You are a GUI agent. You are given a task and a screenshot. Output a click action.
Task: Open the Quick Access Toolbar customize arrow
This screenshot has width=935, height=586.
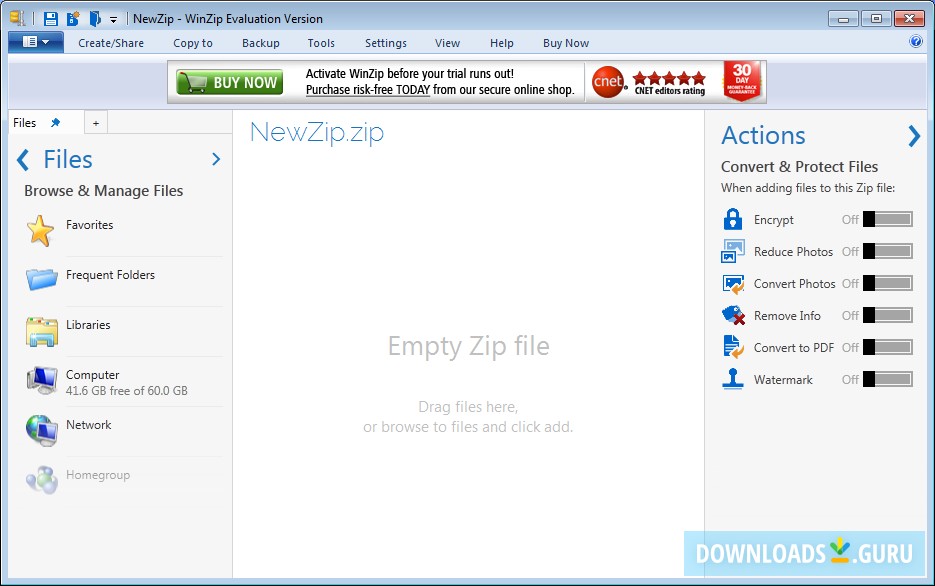coord(113,20)
